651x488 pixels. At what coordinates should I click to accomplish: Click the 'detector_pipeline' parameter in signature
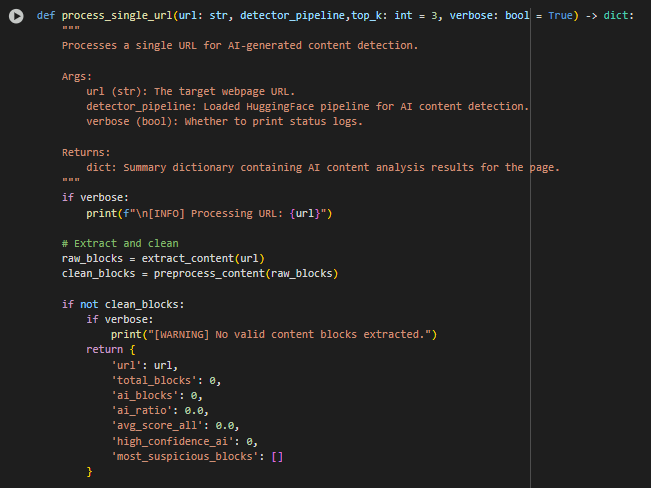(x=292, y=16)
